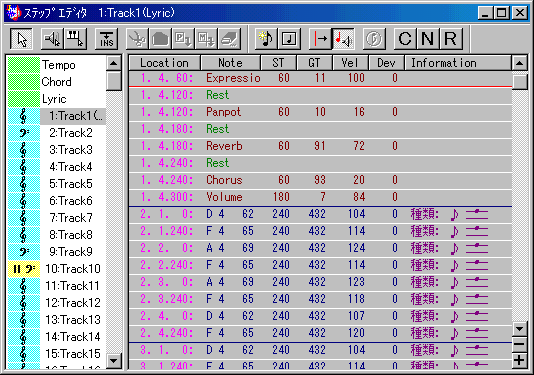Click note-type icon in row 2.4.240

point(454,333)
